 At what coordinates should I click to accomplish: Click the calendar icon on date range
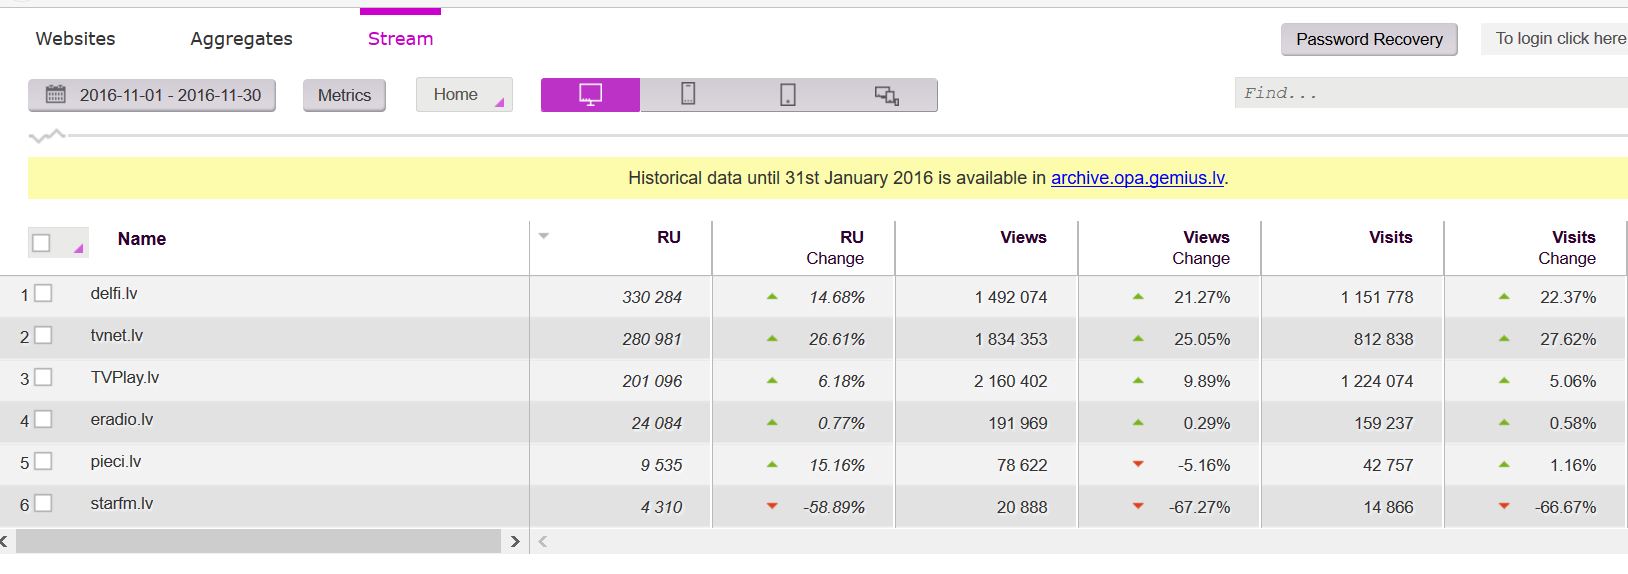click(x=56, y=95)
